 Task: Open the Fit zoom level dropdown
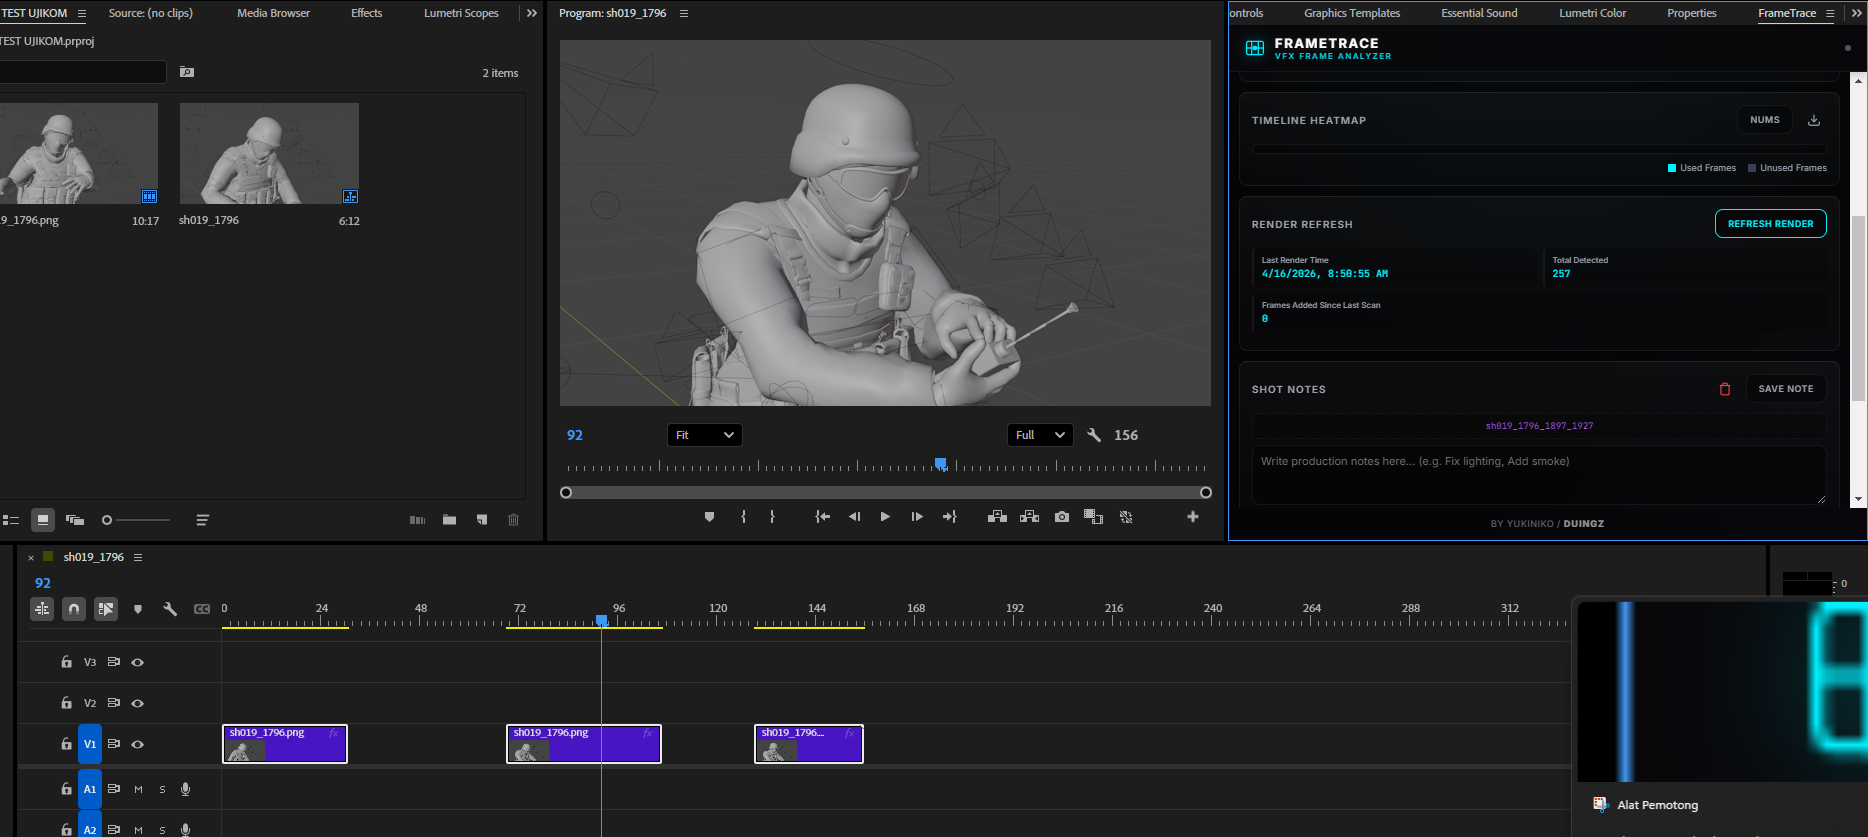704,435
